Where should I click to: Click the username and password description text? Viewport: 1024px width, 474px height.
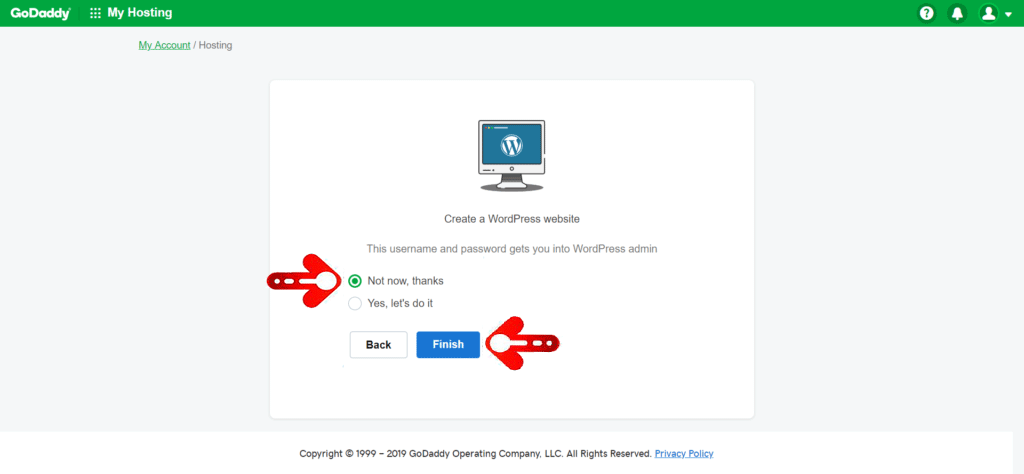(x=512, y=249)
